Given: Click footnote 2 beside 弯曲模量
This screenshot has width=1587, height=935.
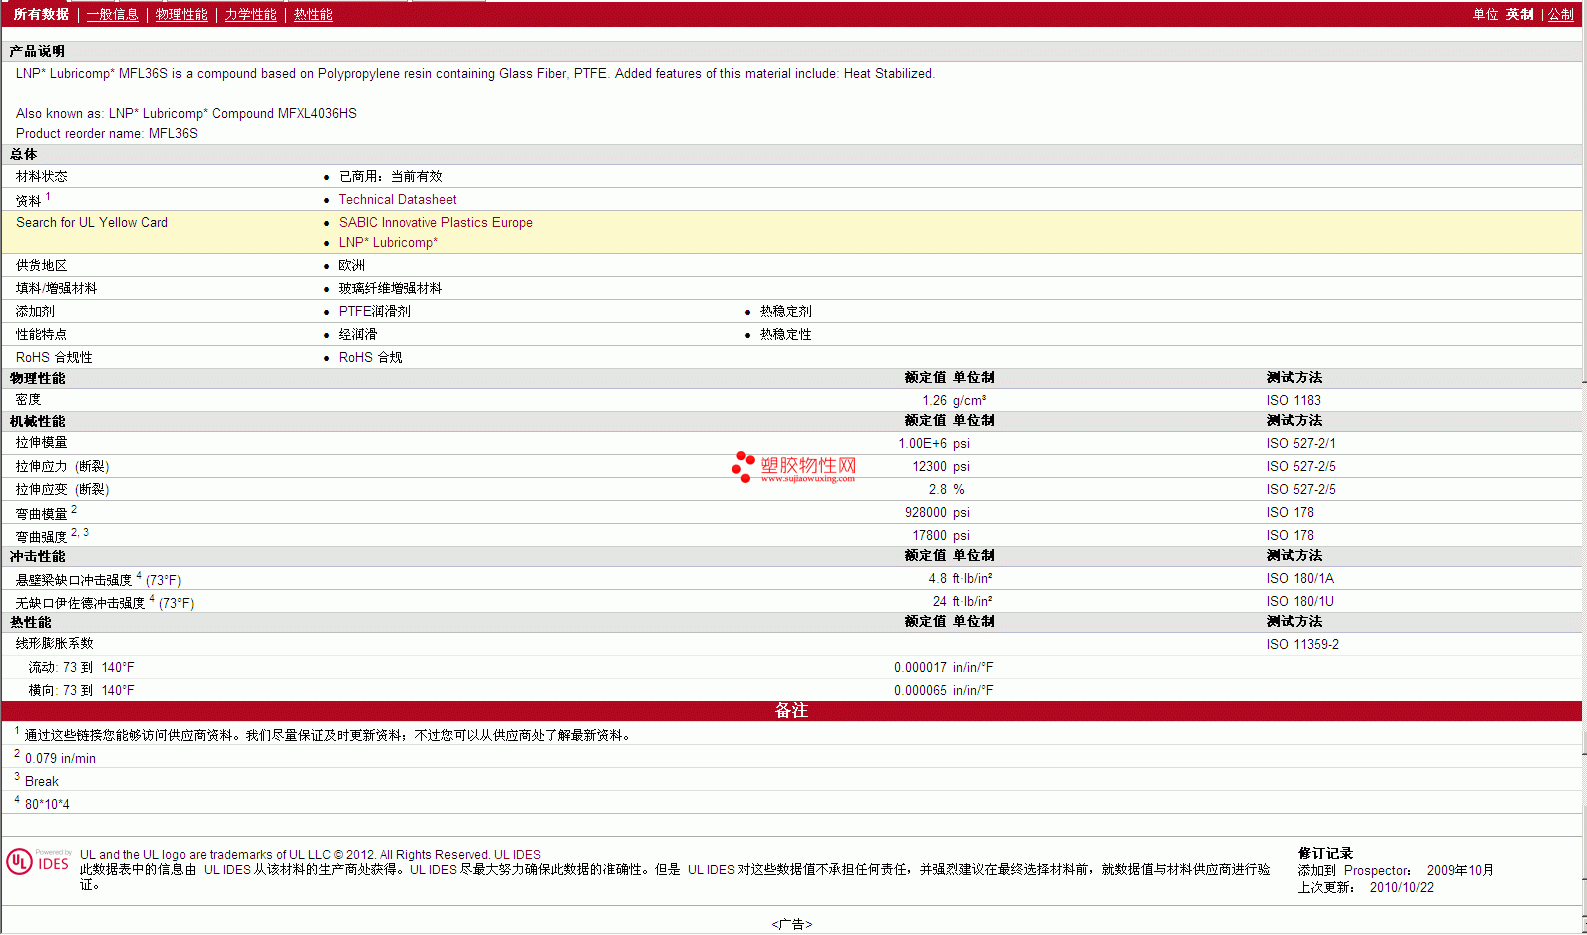Looking at the screenshot, I should click(x=74, y=510).
